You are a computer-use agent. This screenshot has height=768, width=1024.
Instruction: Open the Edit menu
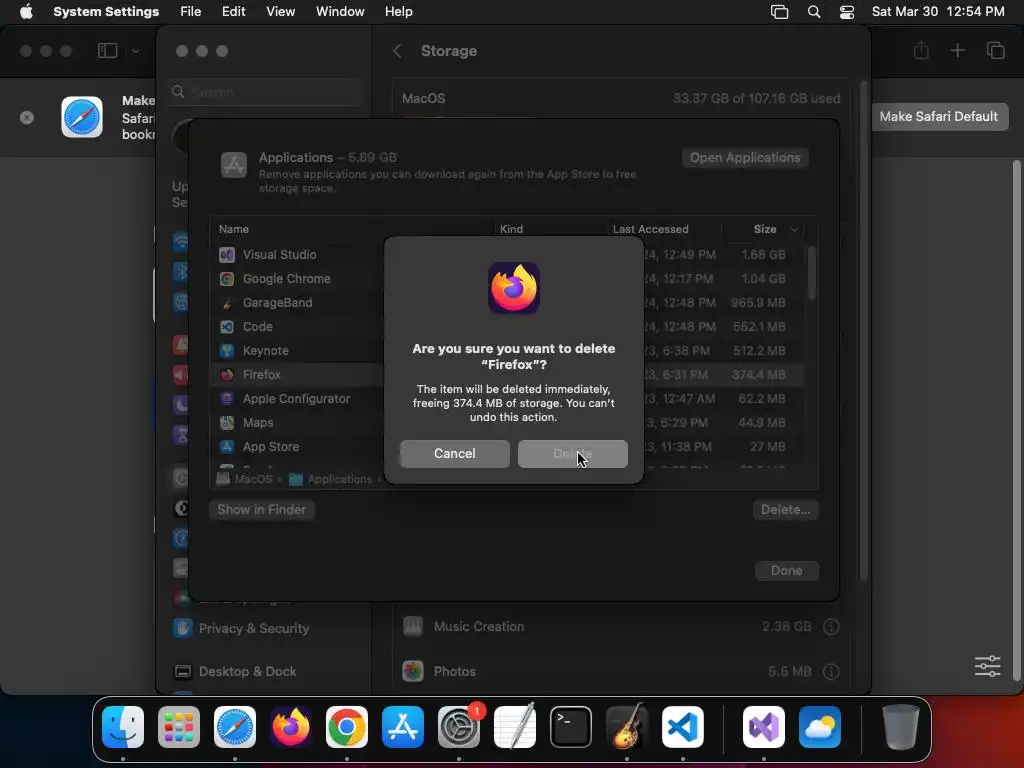tap(233, 12)
